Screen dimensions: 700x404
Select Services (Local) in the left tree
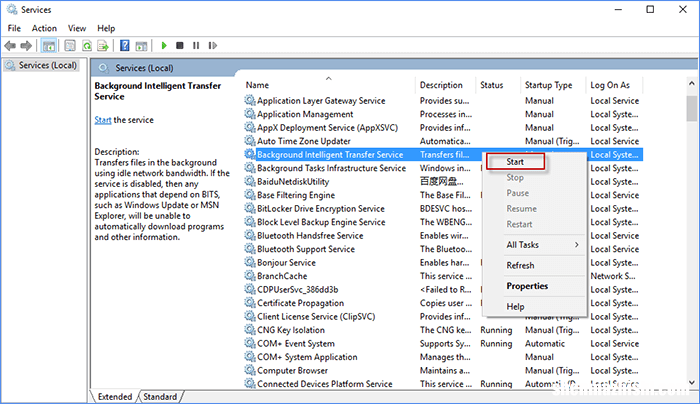tap(42, 66)
